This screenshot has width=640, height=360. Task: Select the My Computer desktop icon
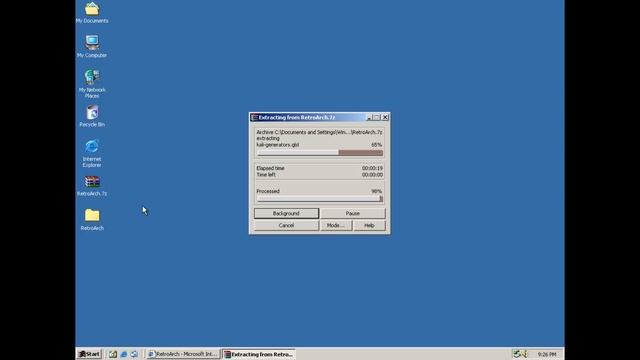[92, 46]
